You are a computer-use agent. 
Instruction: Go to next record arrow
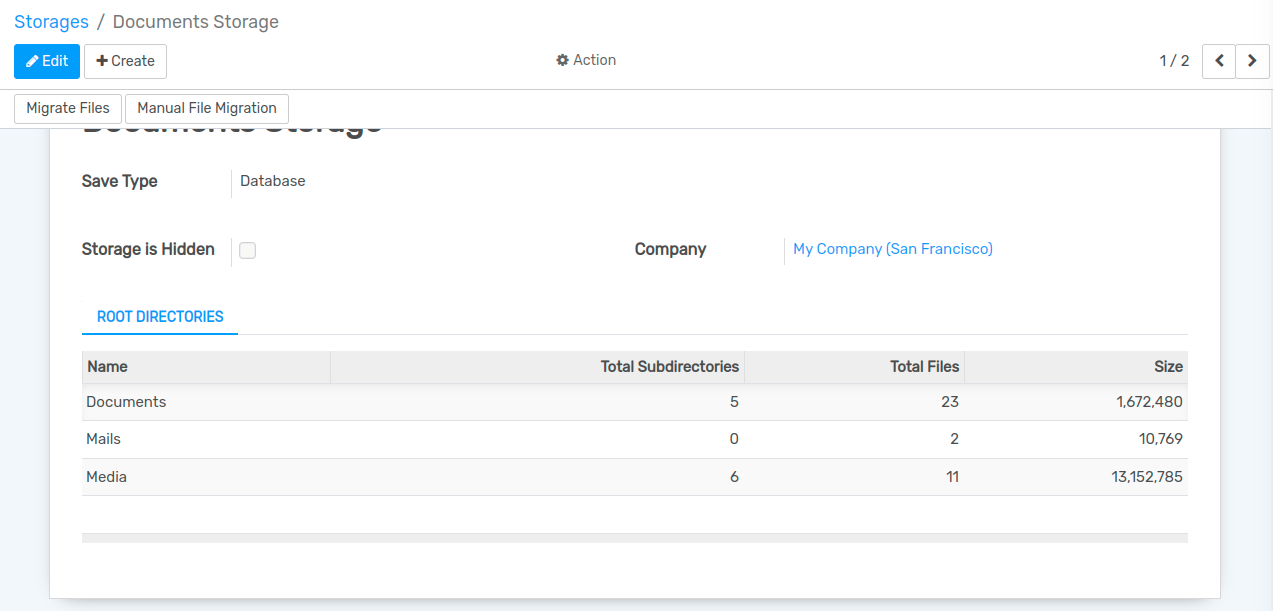[x=1252, y=61]
